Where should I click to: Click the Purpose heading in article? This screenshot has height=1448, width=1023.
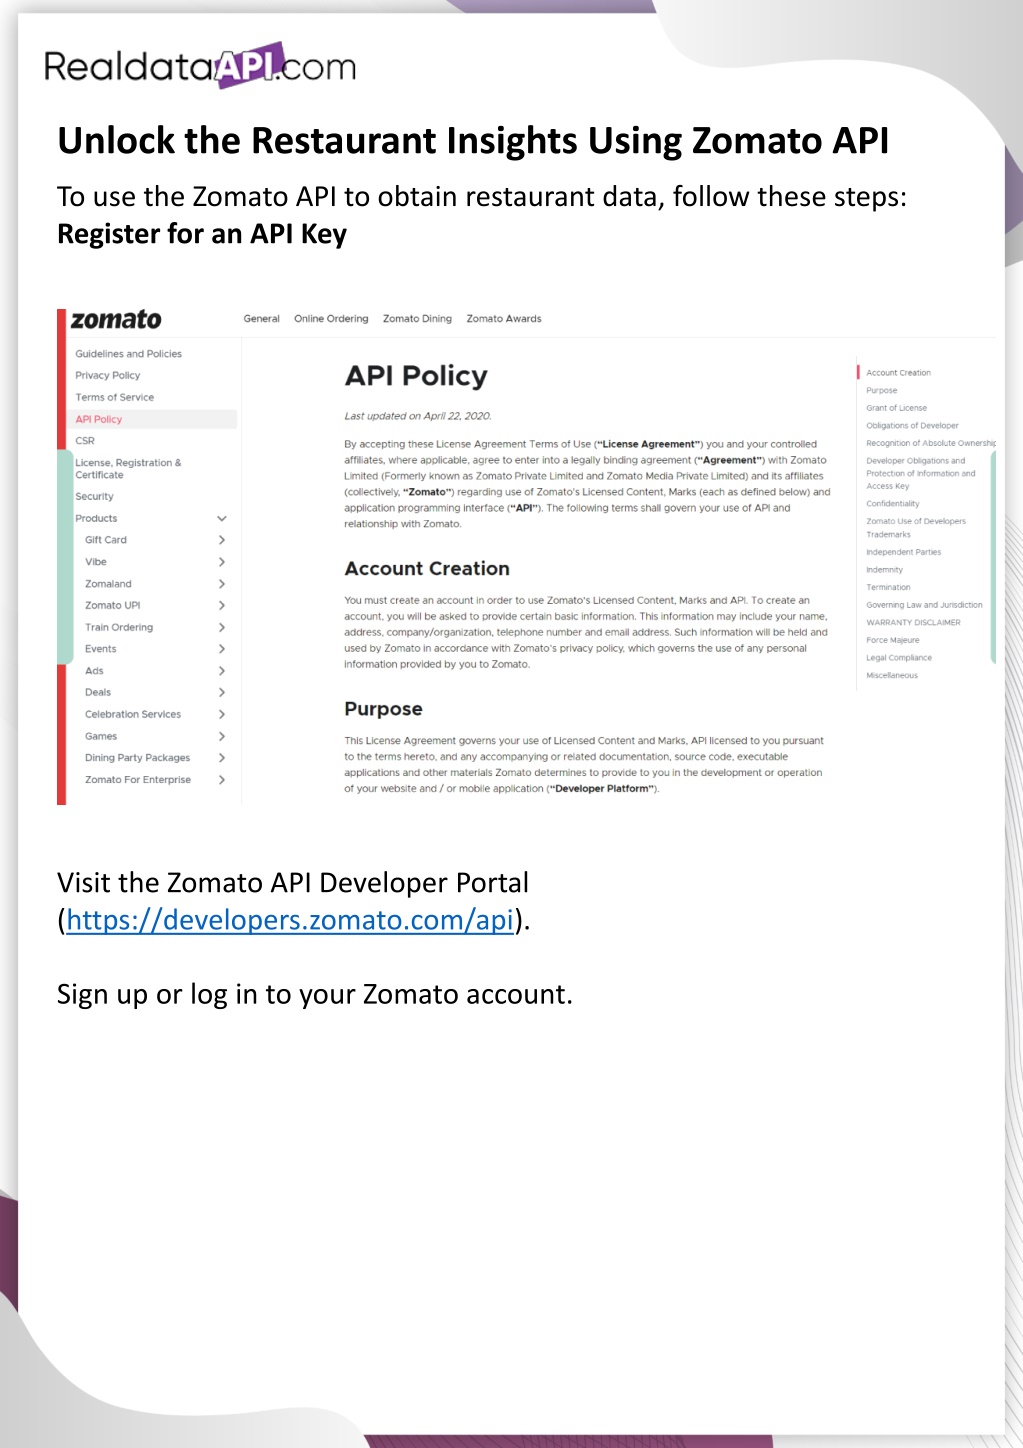[x=383, y=709]
